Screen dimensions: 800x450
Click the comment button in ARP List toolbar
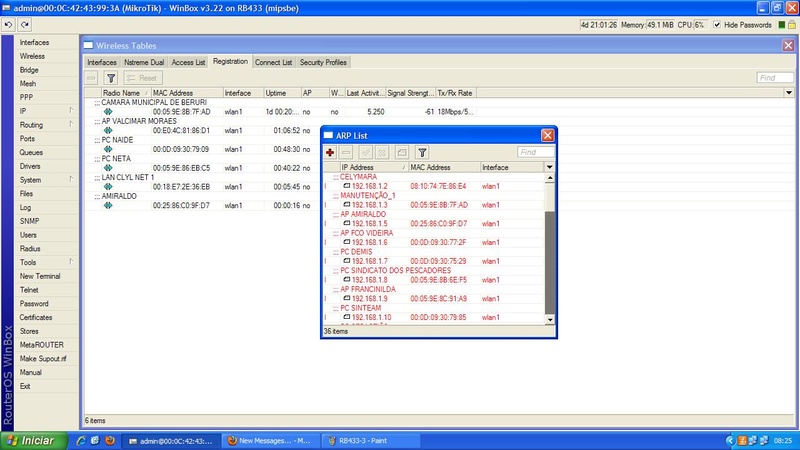coord(402,152)
